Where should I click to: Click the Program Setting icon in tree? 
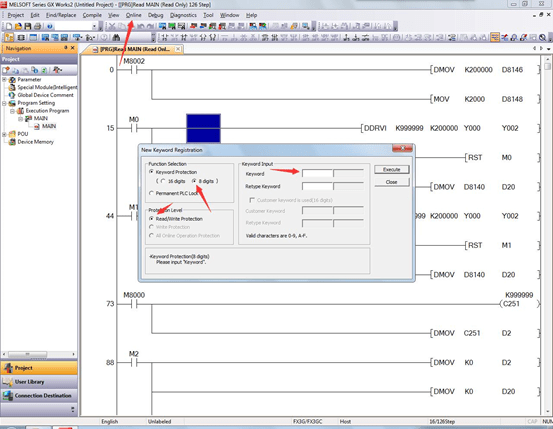[x=12, y=103]
